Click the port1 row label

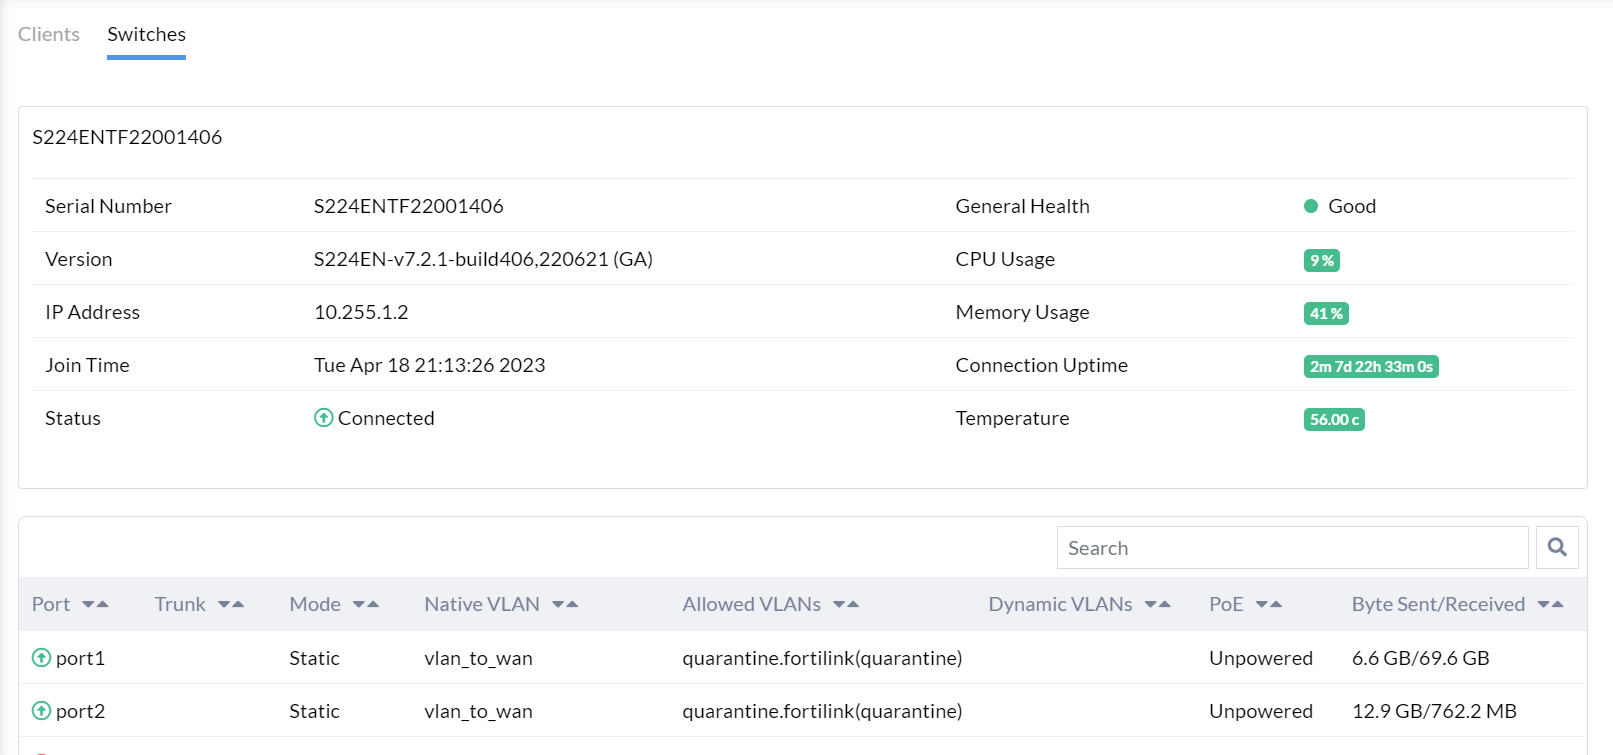point(80,658)
